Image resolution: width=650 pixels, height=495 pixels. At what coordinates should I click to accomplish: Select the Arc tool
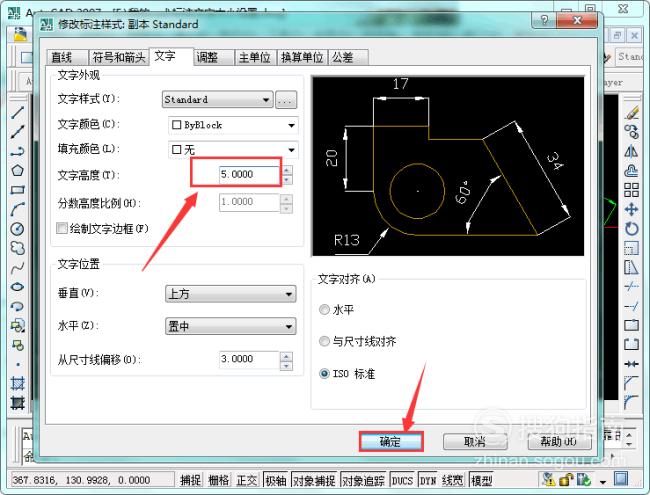point(17,209)
